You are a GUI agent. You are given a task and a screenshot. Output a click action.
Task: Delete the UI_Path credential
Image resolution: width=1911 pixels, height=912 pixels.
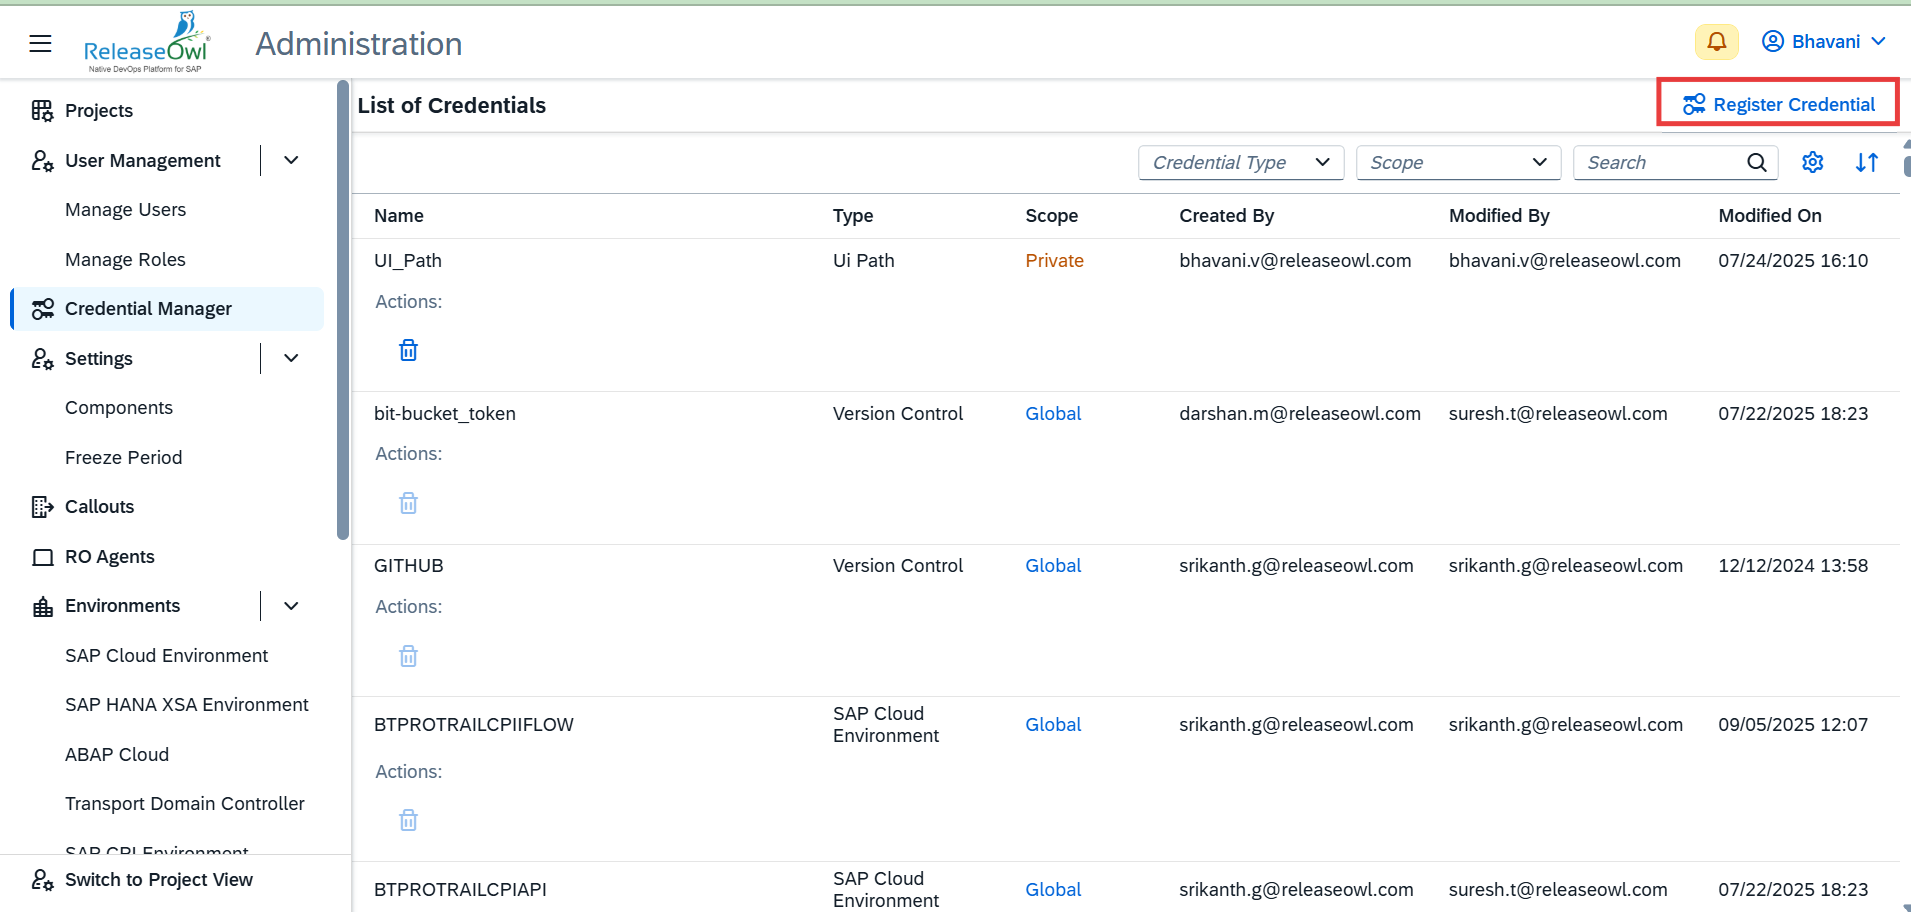coord(408,350)
